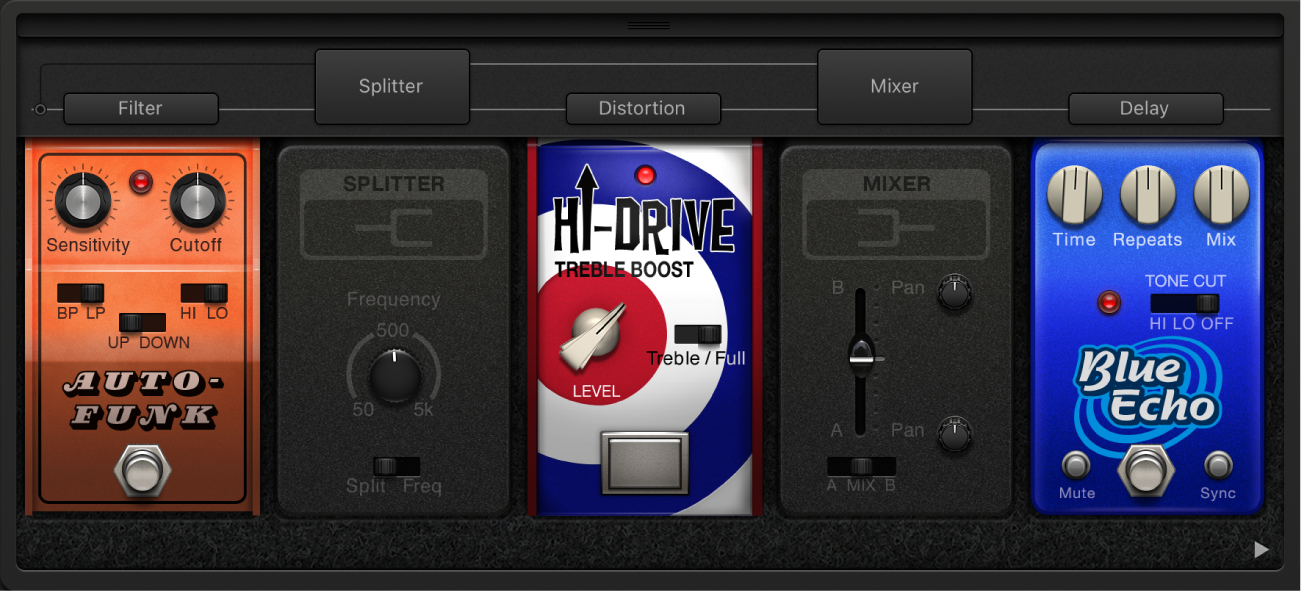
Task: Turn the Cutoff knob on the filter pedal
Action: tap(197, 198)
